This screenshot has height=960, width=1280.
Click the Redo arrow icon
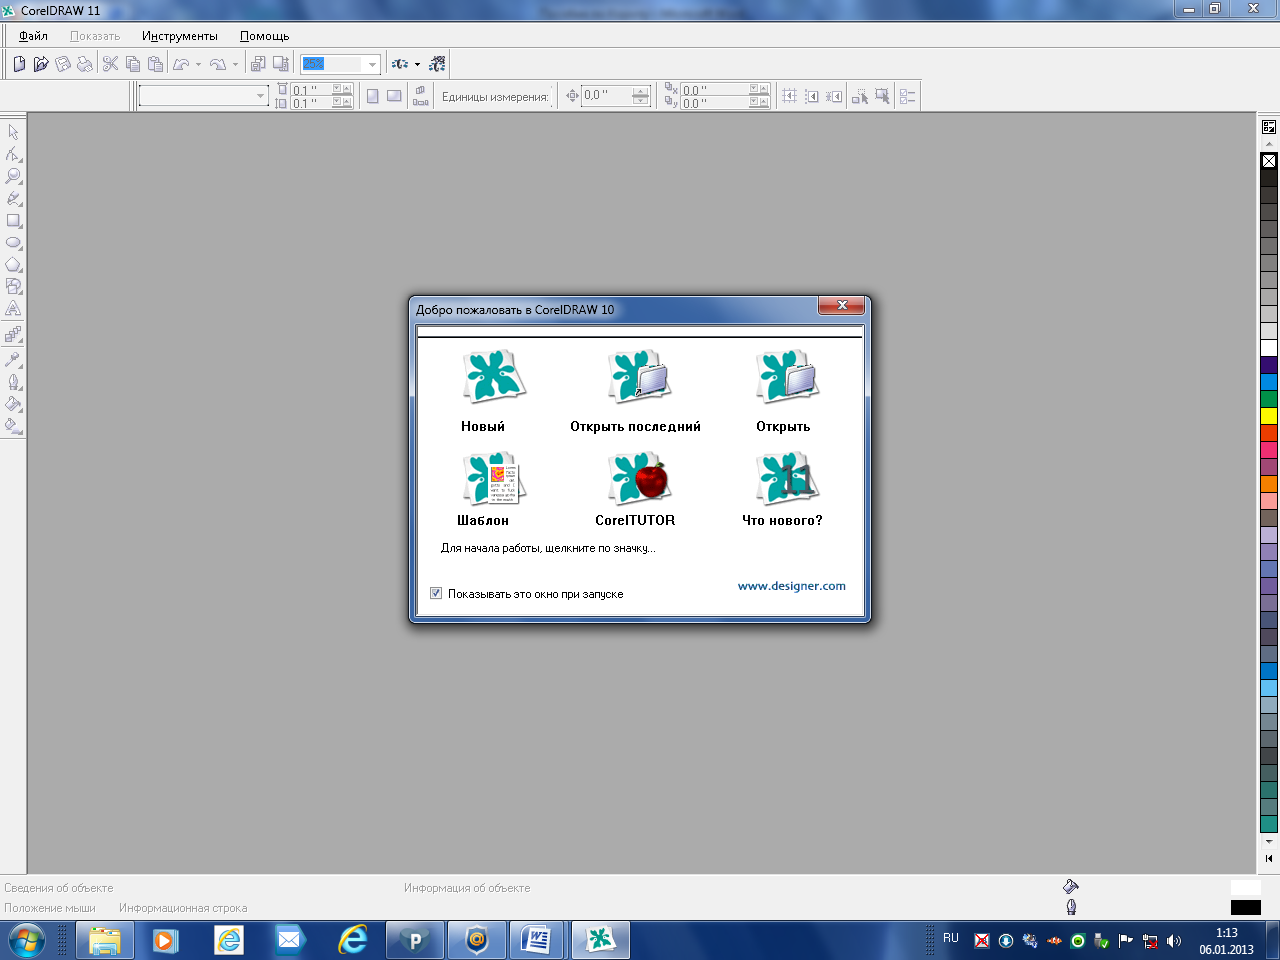[218, 64]
